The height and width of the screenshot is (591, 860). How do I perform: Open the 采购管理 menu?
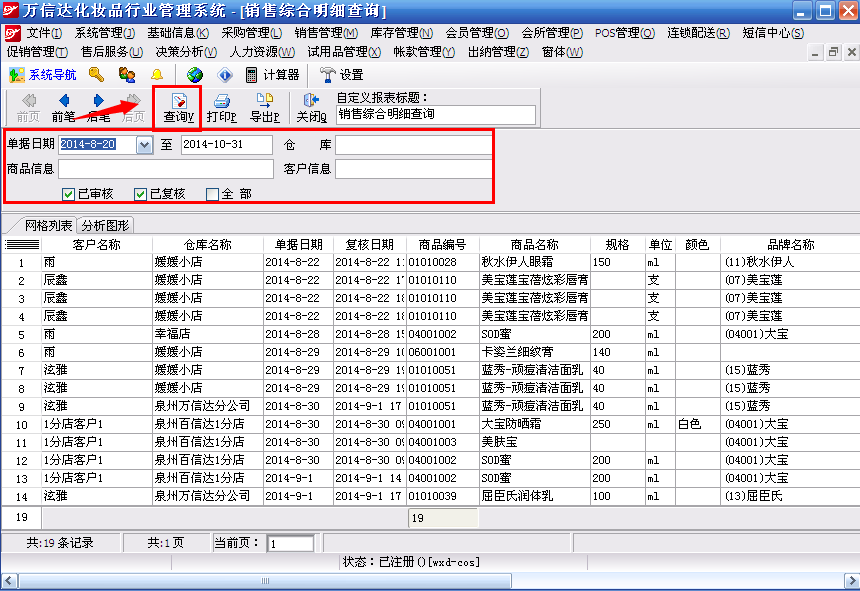(x=251, y=33)
